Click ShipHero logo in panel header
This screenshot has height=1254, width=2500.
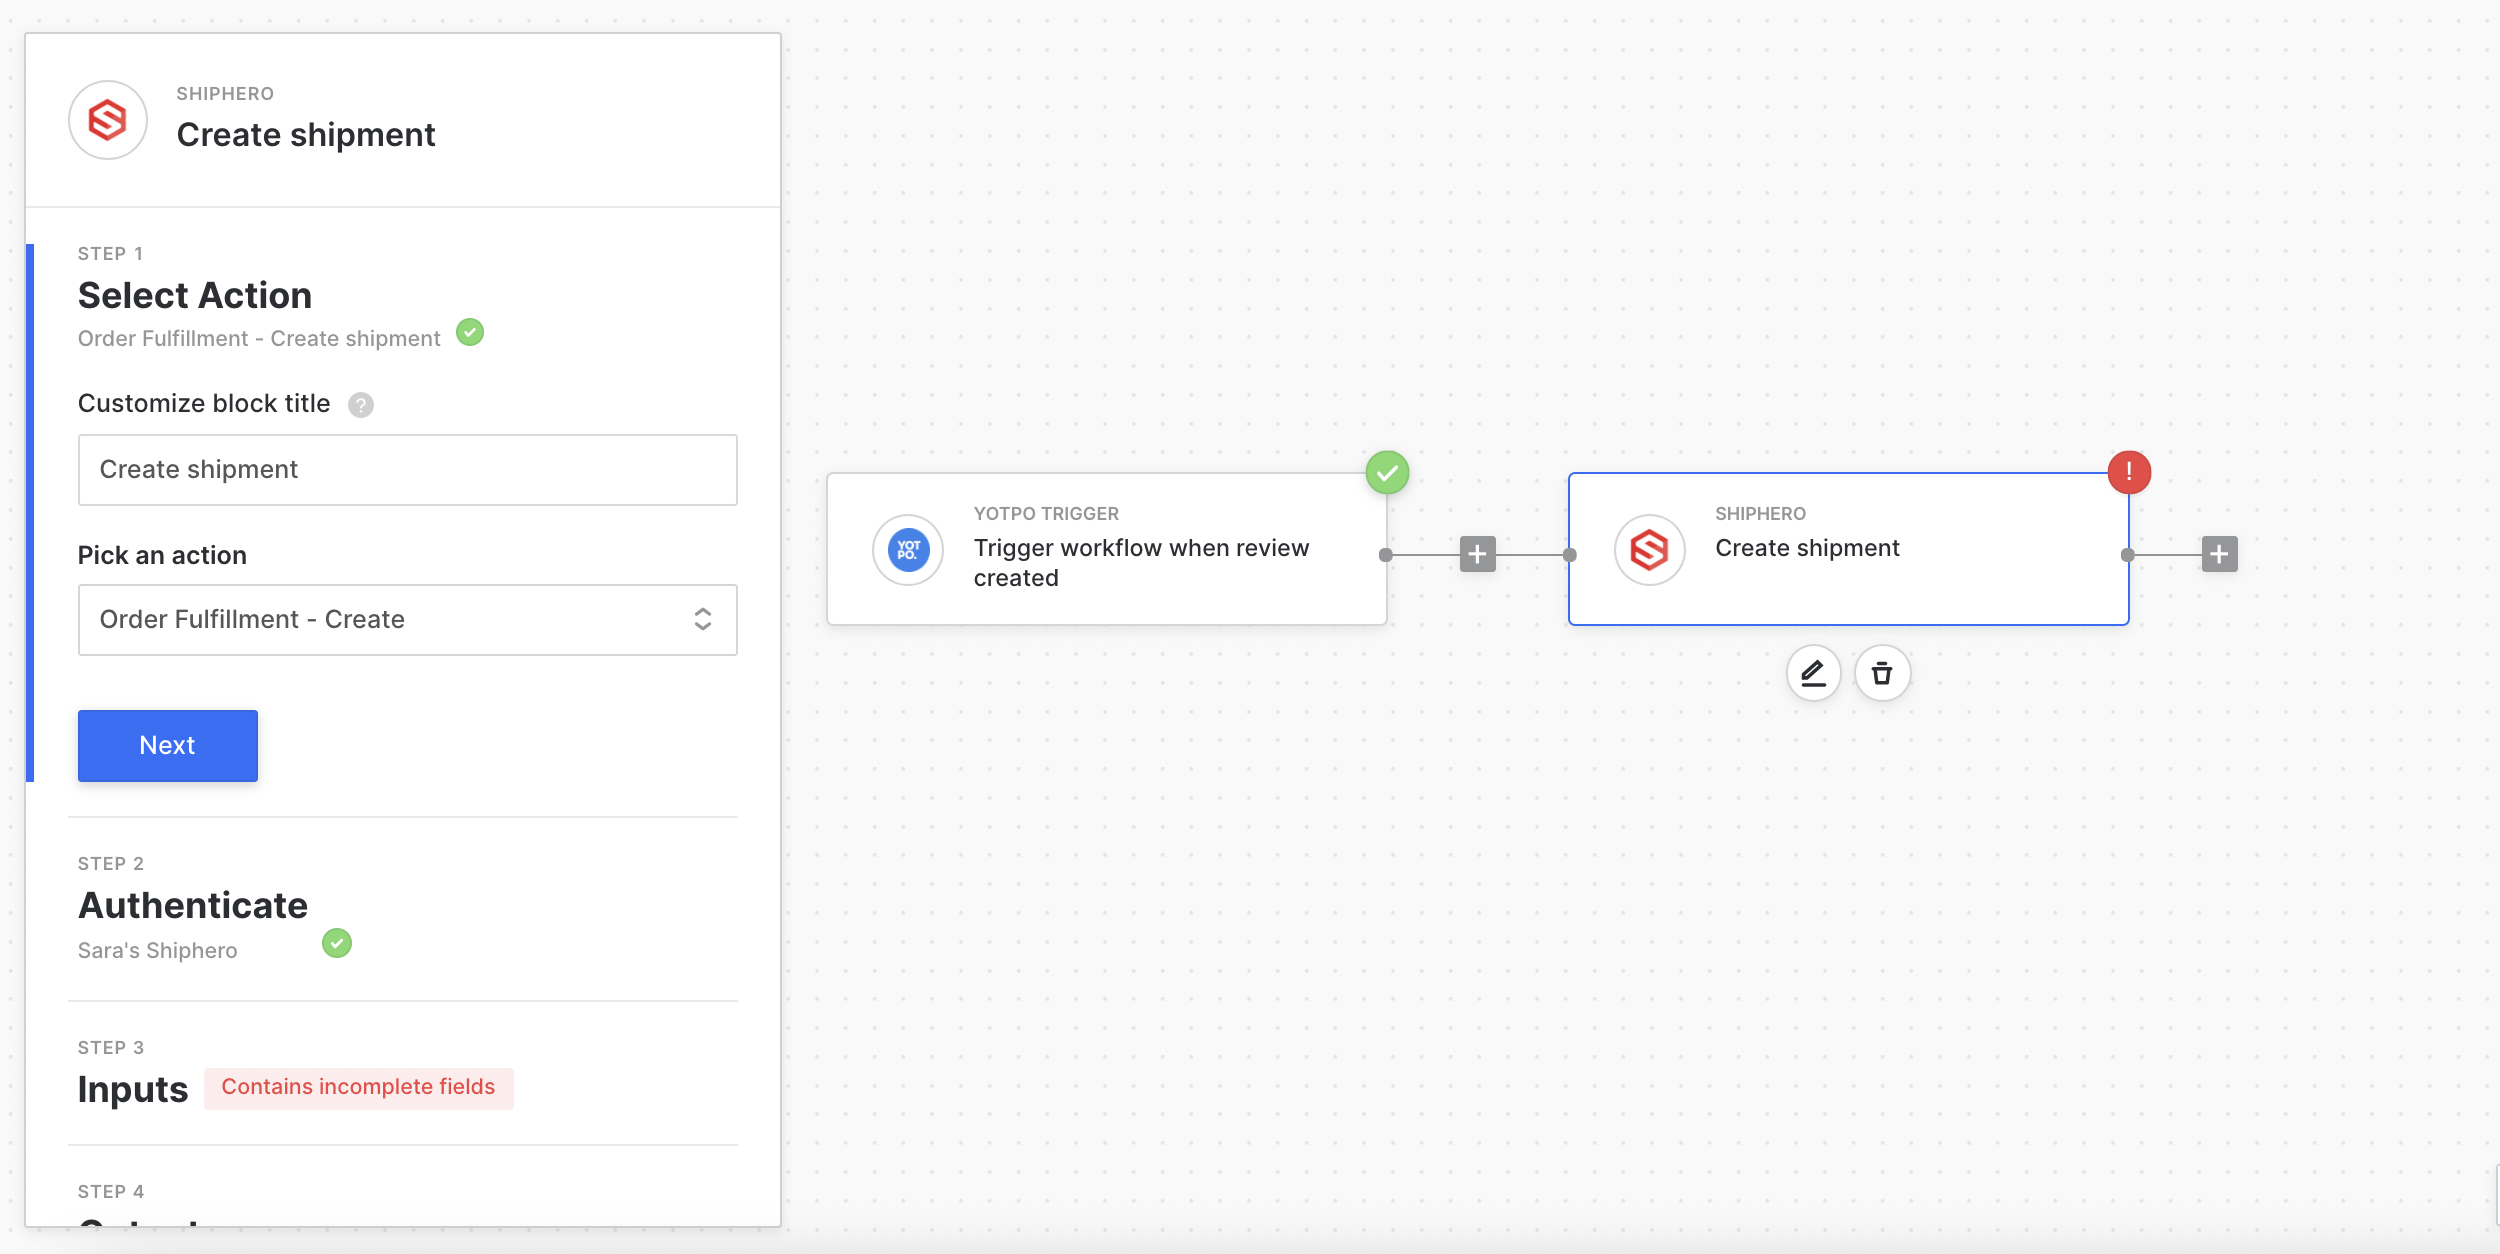(x=108, y=121)
